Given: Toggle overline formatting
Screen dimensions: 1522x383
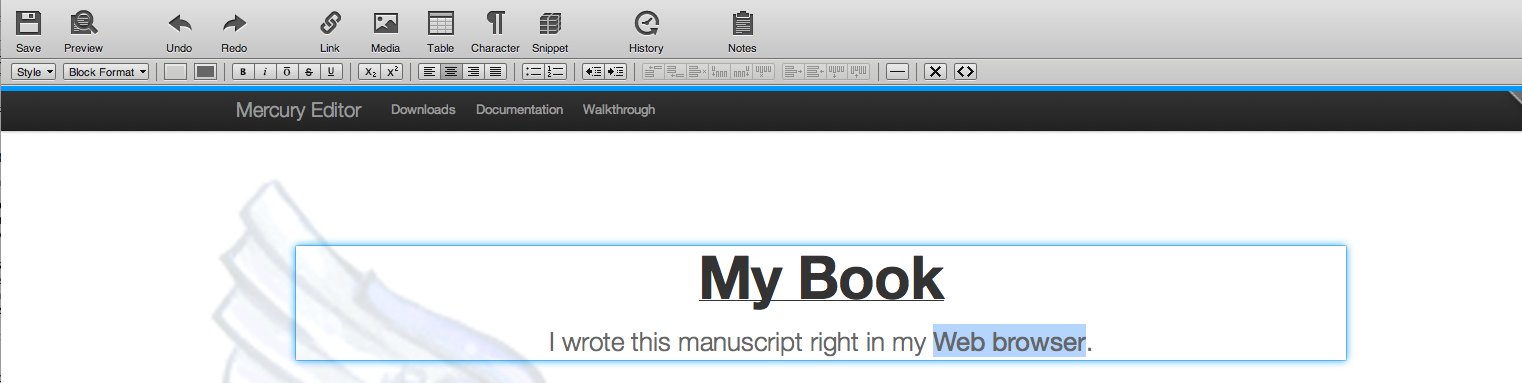Looking at the screenshot, I should [287, 72].
